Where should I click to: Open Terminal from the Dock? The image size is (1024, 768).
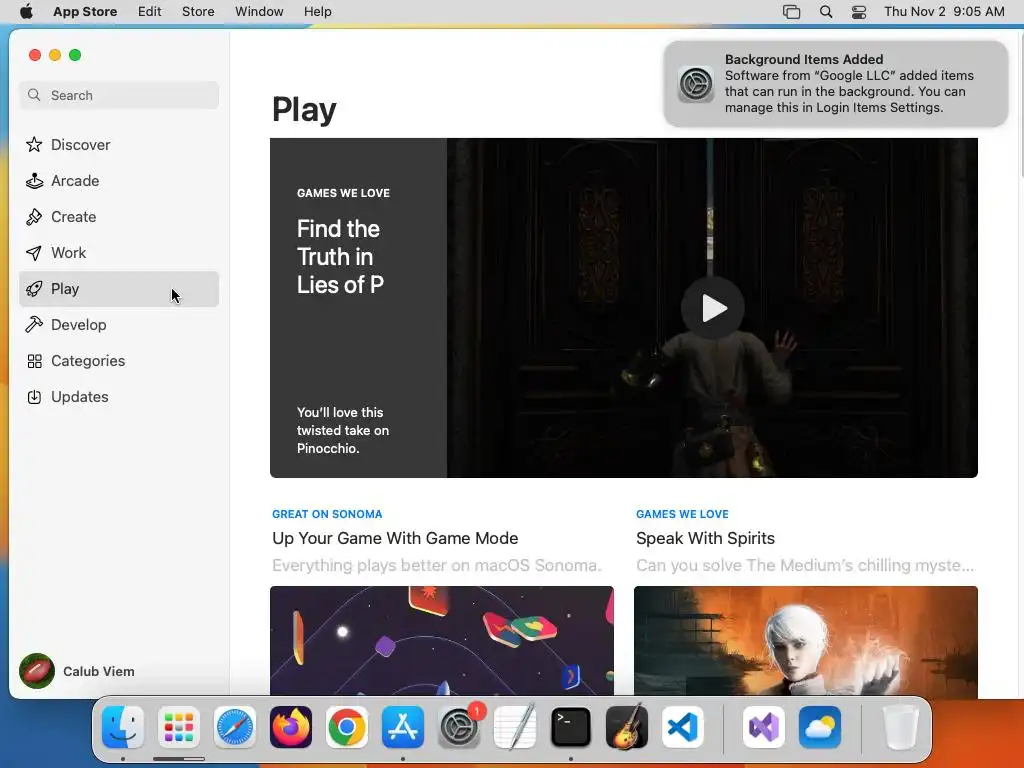point(571,727)
